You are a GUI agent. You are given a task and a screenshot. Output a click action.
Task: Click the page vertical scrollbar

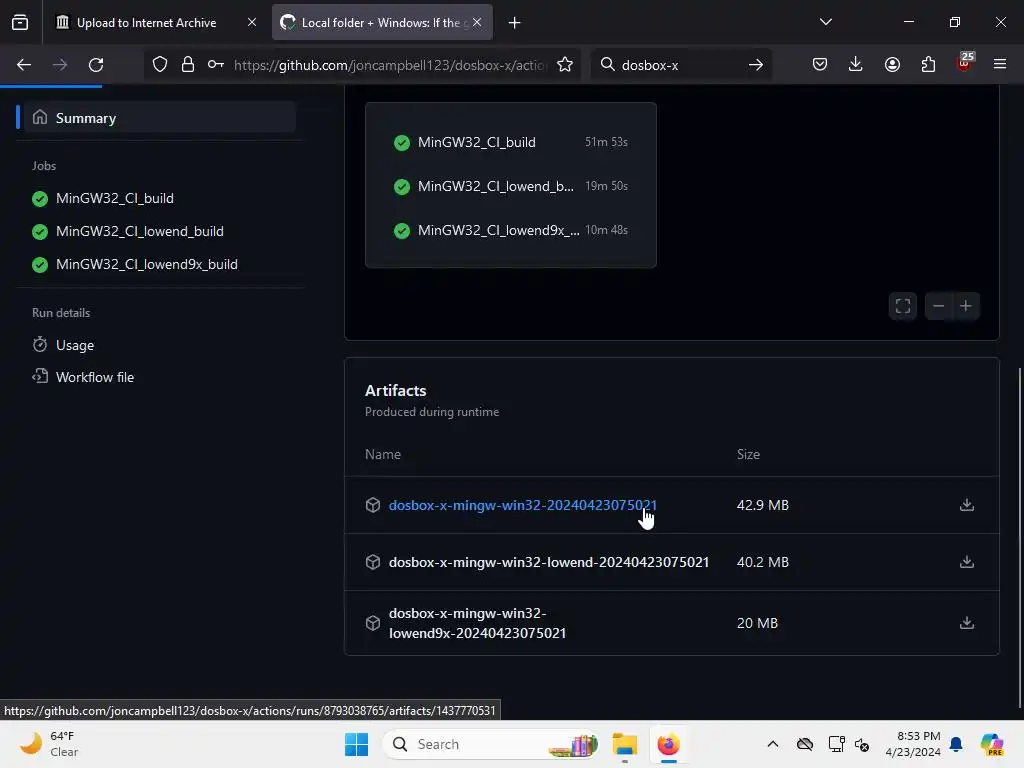tap(1020, 537)
